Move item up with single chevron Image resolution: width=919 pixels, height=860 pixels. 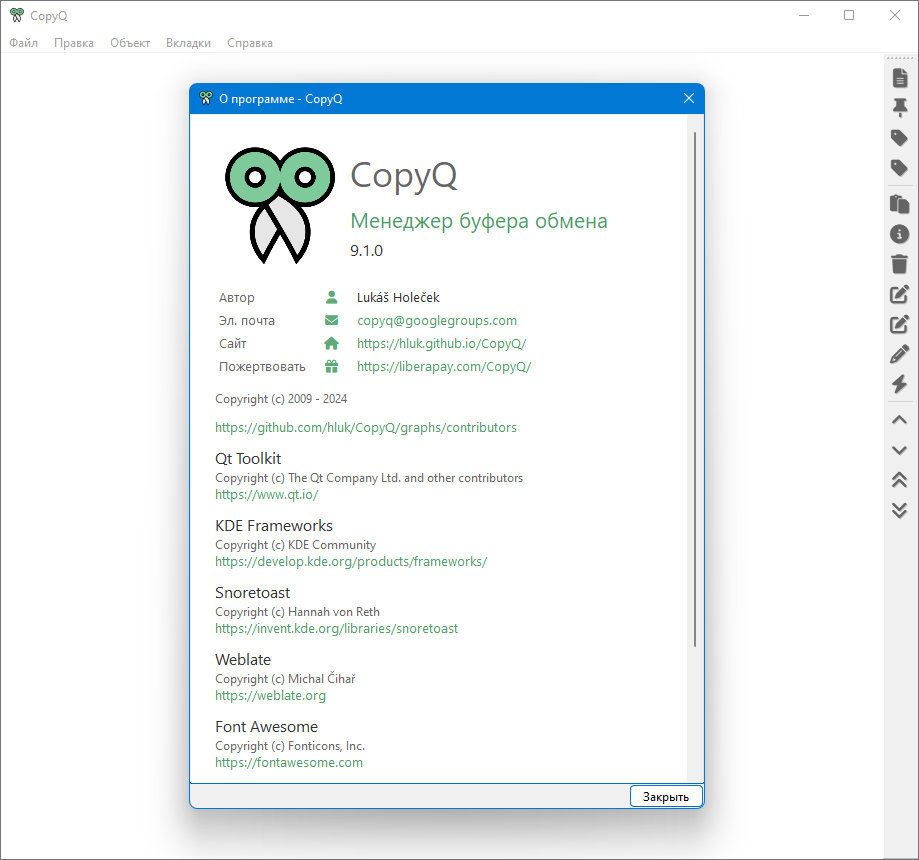click(900, 420)
